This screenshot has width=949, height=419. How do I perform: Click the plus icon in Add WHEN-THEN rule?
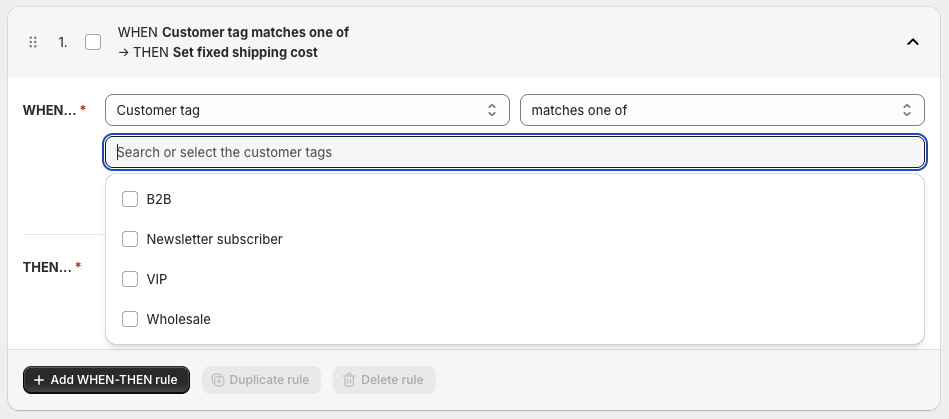(39, 380)
